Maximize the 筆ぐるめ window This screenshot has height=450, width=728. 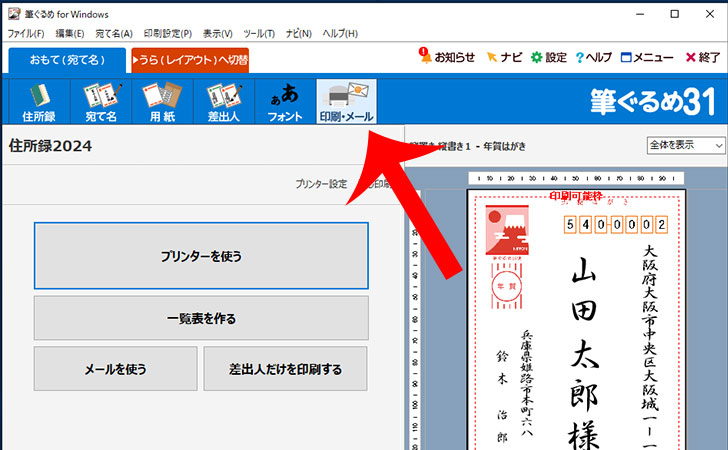click(x=675, y=14)
